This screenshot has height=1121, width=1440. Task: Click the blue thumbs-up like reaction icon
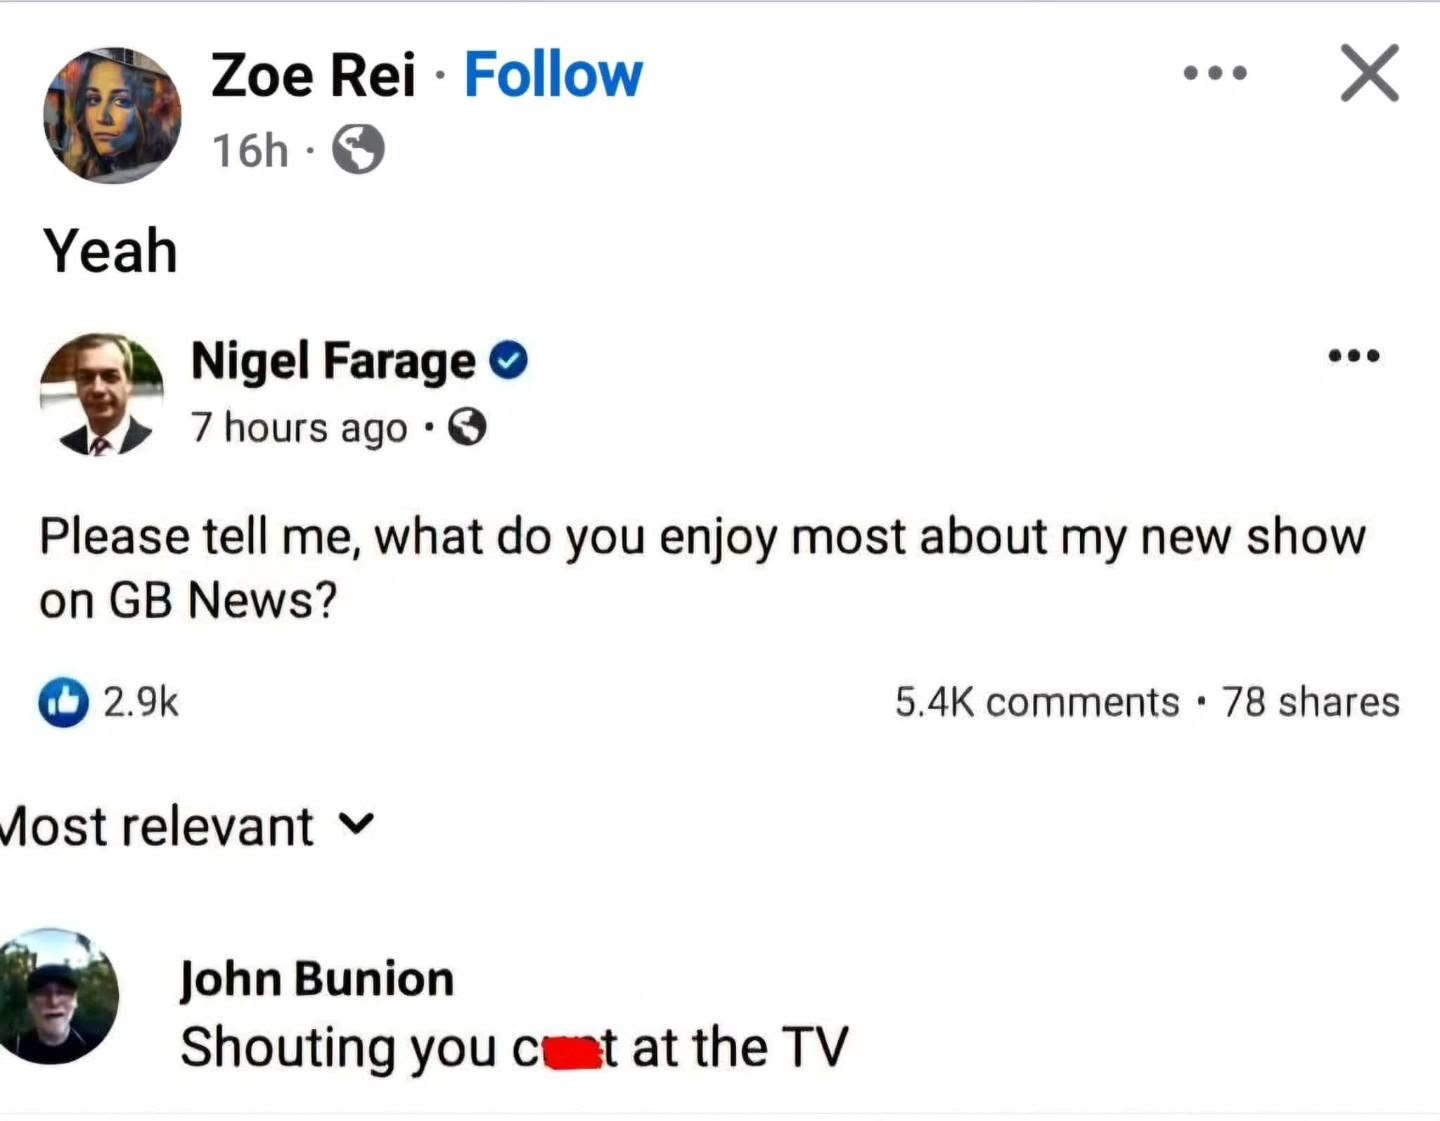click(x=63, y=702)
